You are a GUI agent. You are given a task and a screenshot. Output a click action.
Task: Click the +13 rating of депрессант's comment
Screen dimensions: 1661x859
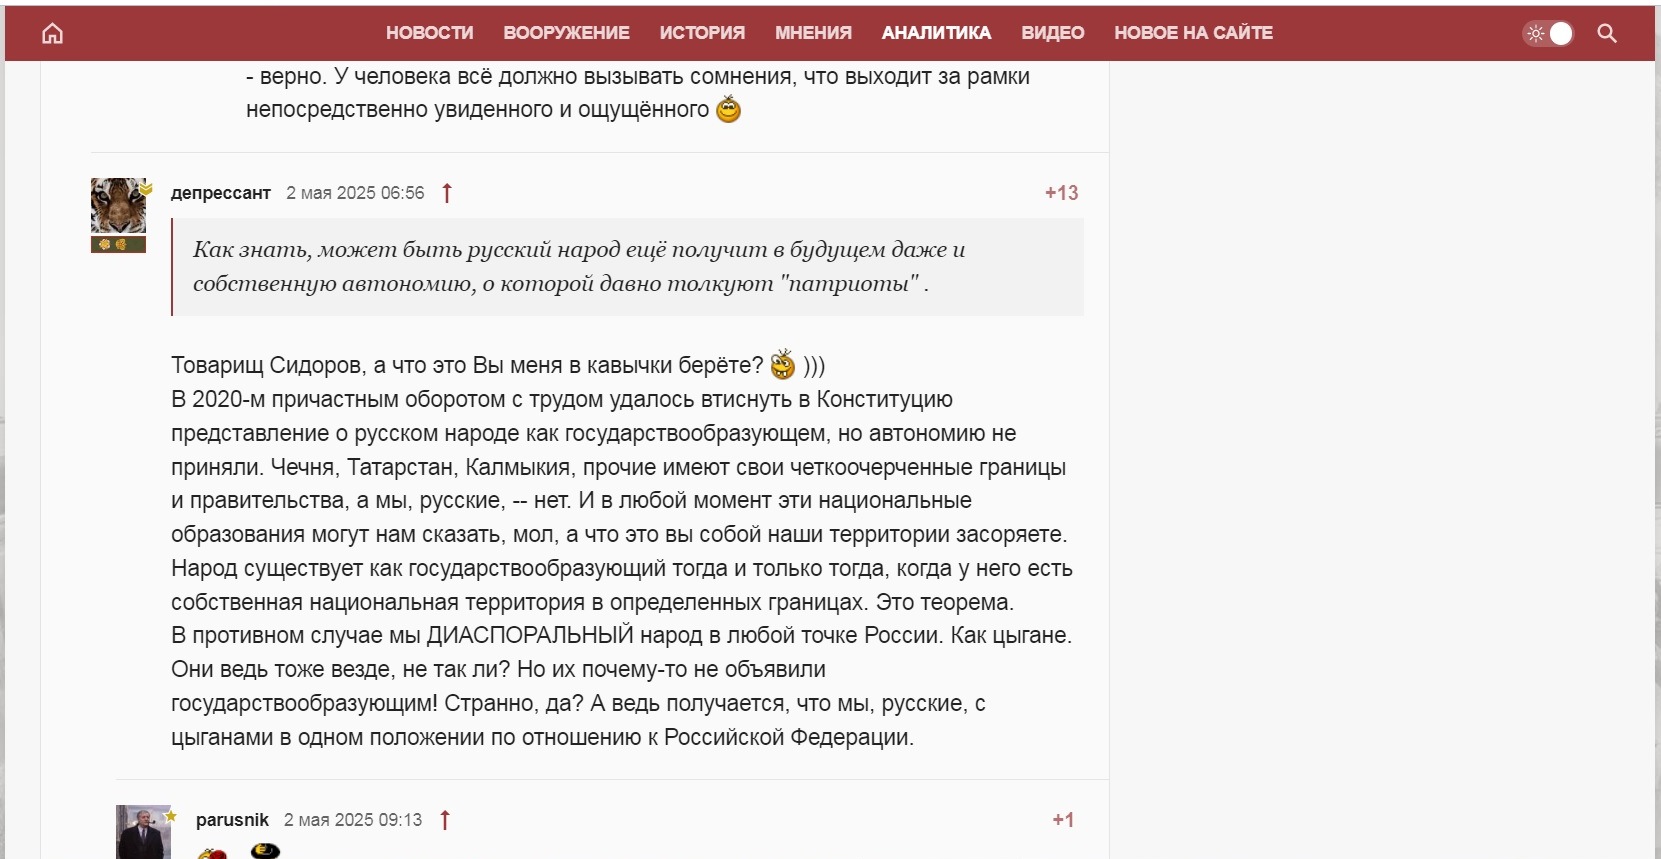(1061, 193)
